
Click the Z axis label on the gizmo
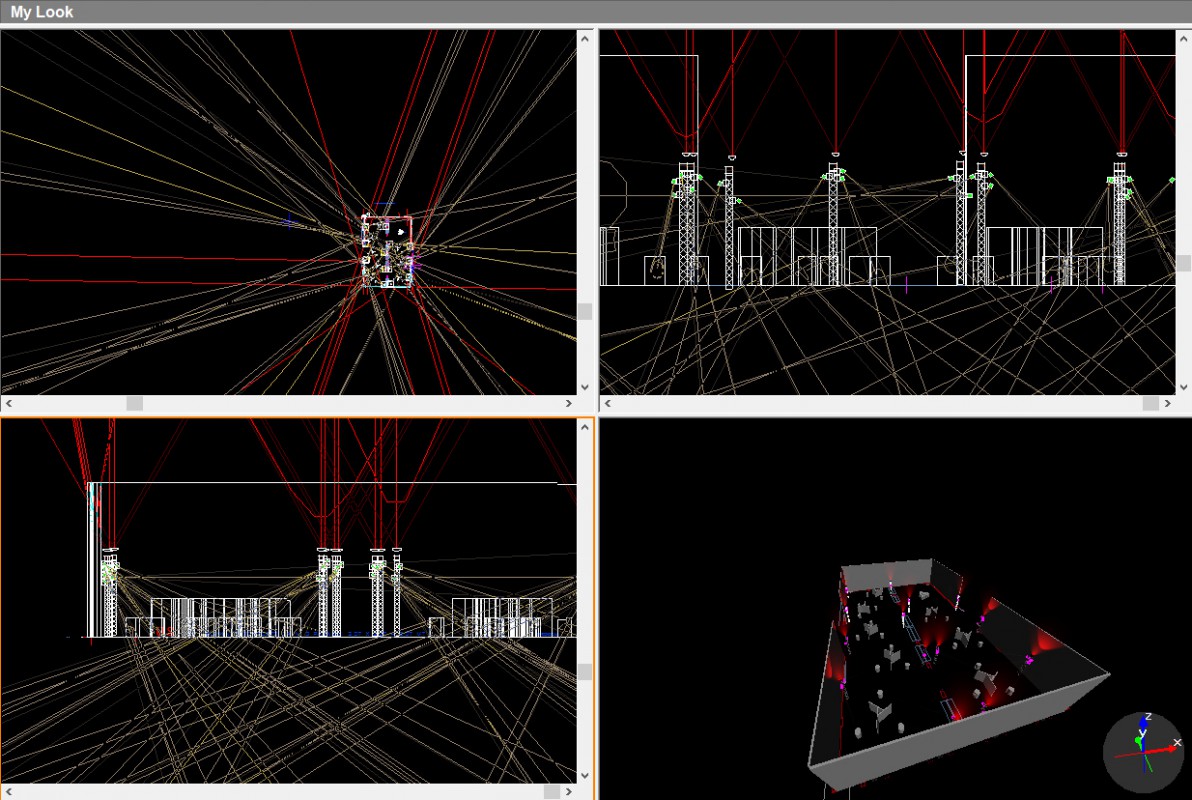[1148, 716]
